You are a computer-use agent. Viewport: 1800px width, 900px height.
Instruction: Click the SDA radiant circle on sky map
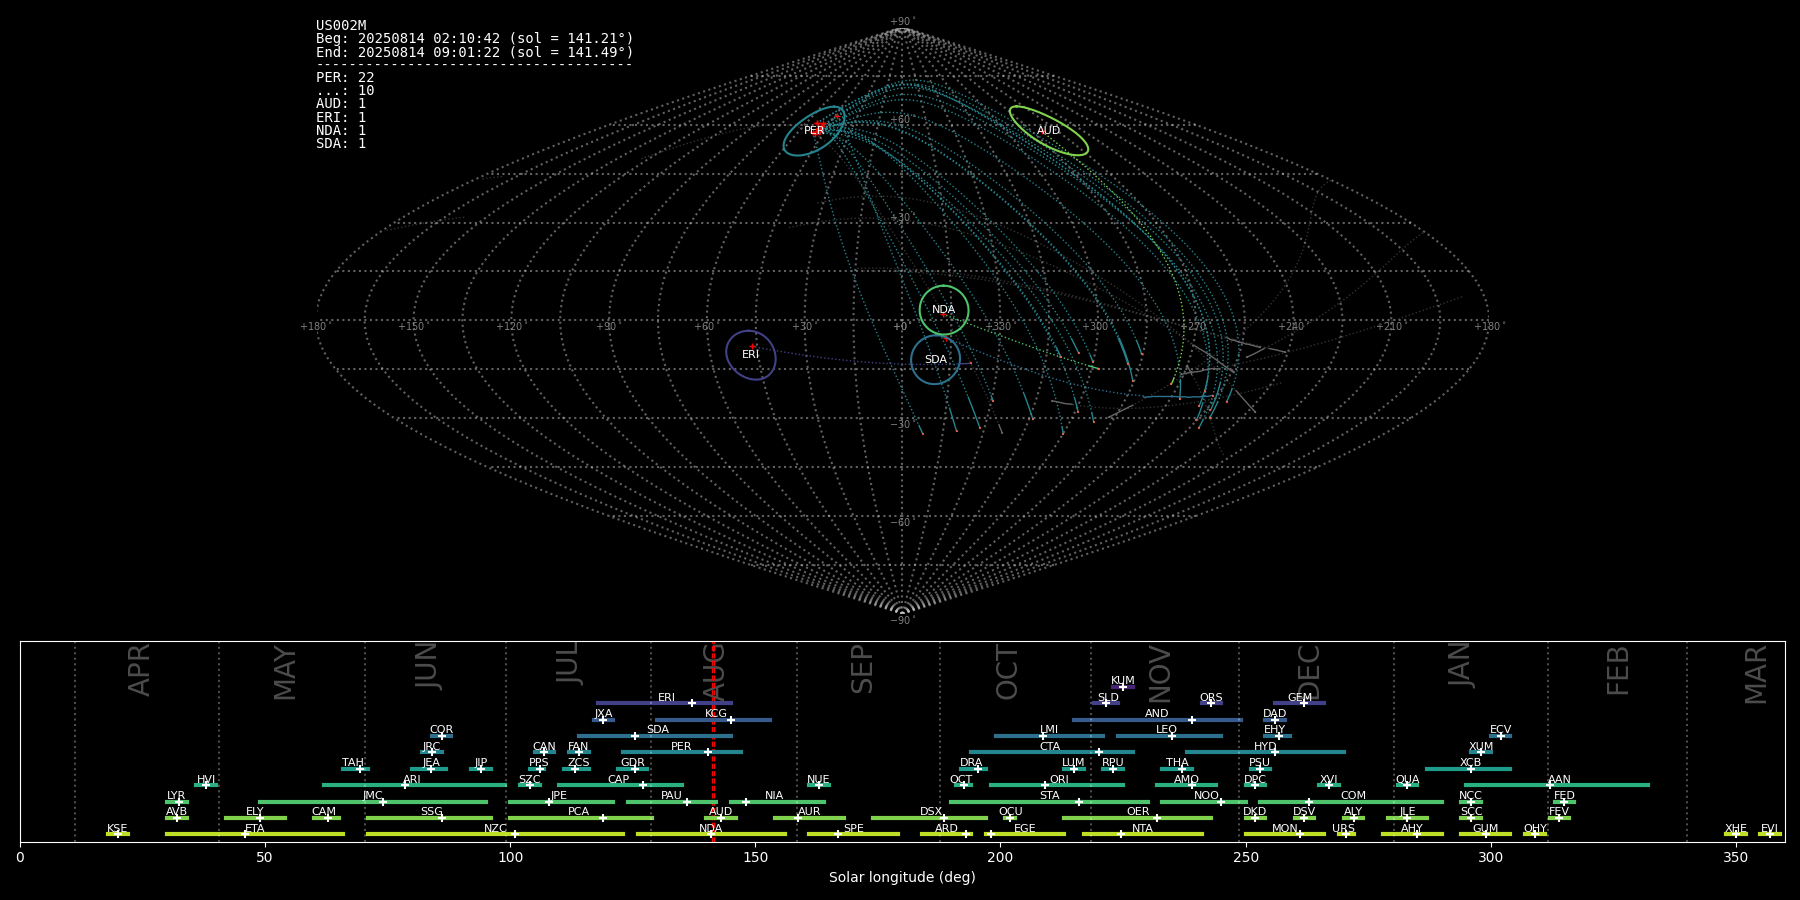[935, 360]
